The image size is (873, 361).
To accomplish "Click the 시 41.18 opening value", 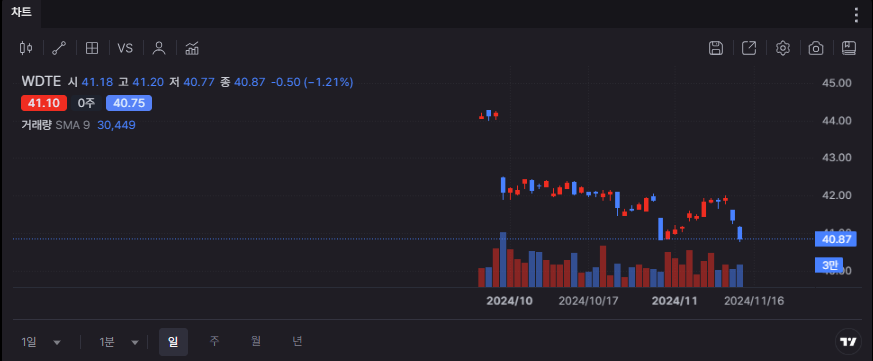I will (x=90, y=82).
